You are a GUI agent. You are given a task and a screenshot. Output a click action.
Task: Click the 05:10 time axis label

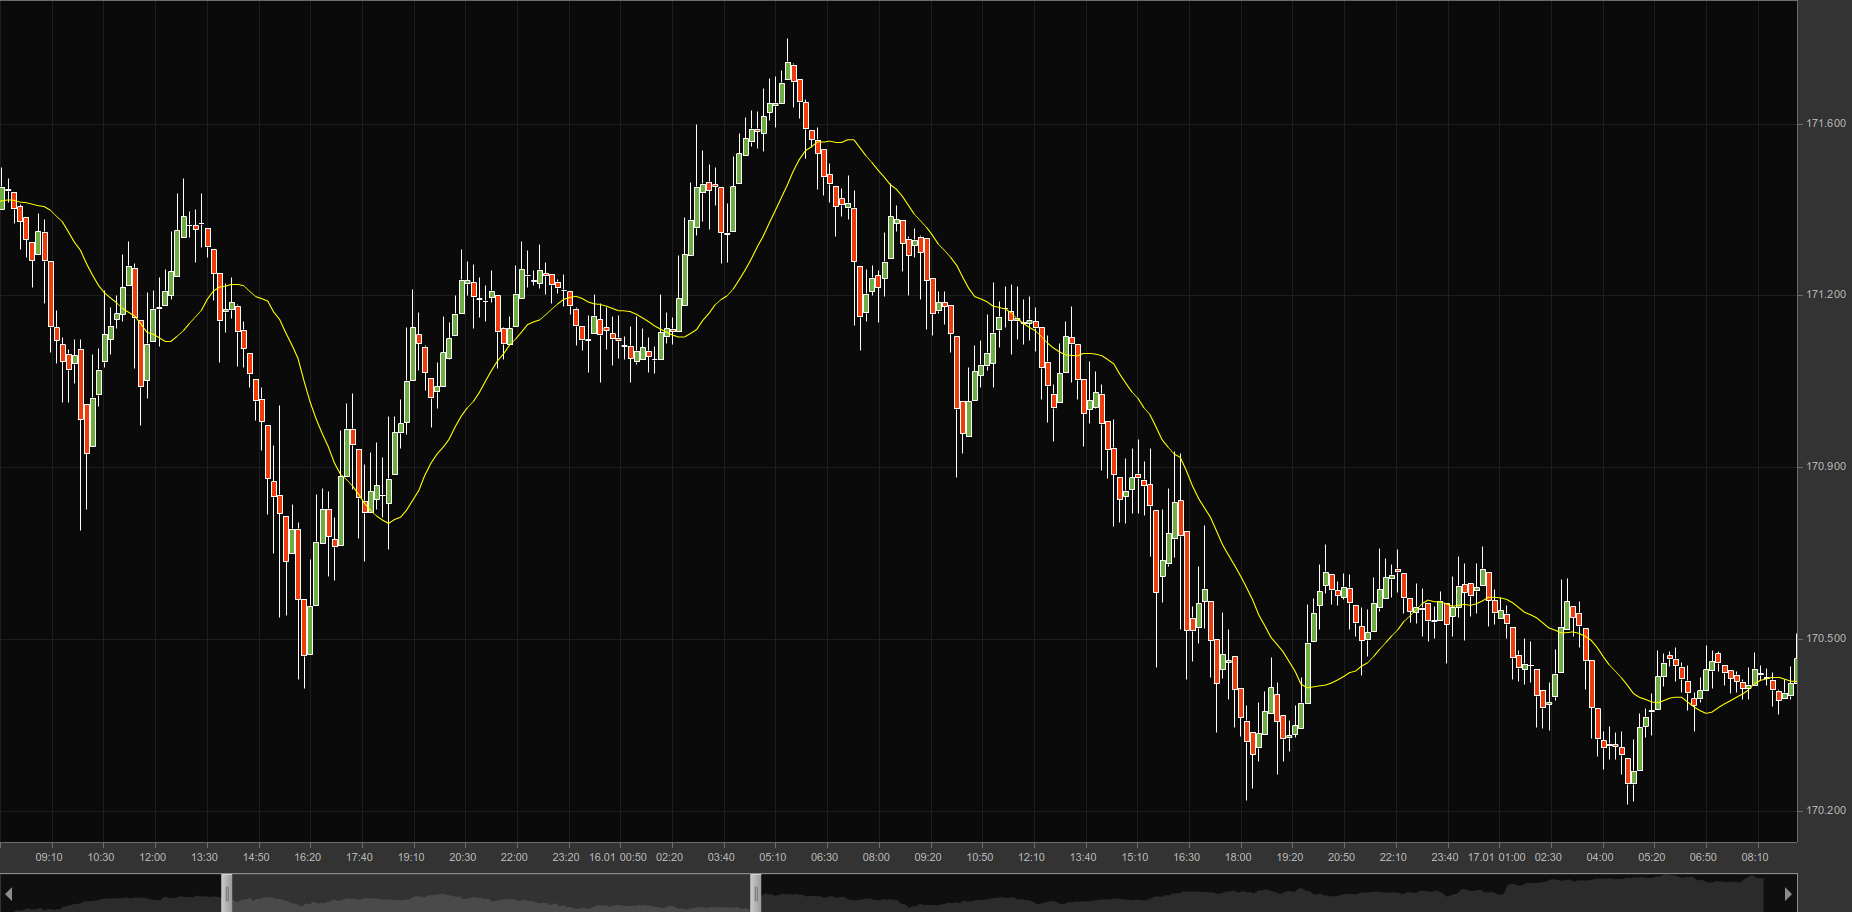pos(773,857)
